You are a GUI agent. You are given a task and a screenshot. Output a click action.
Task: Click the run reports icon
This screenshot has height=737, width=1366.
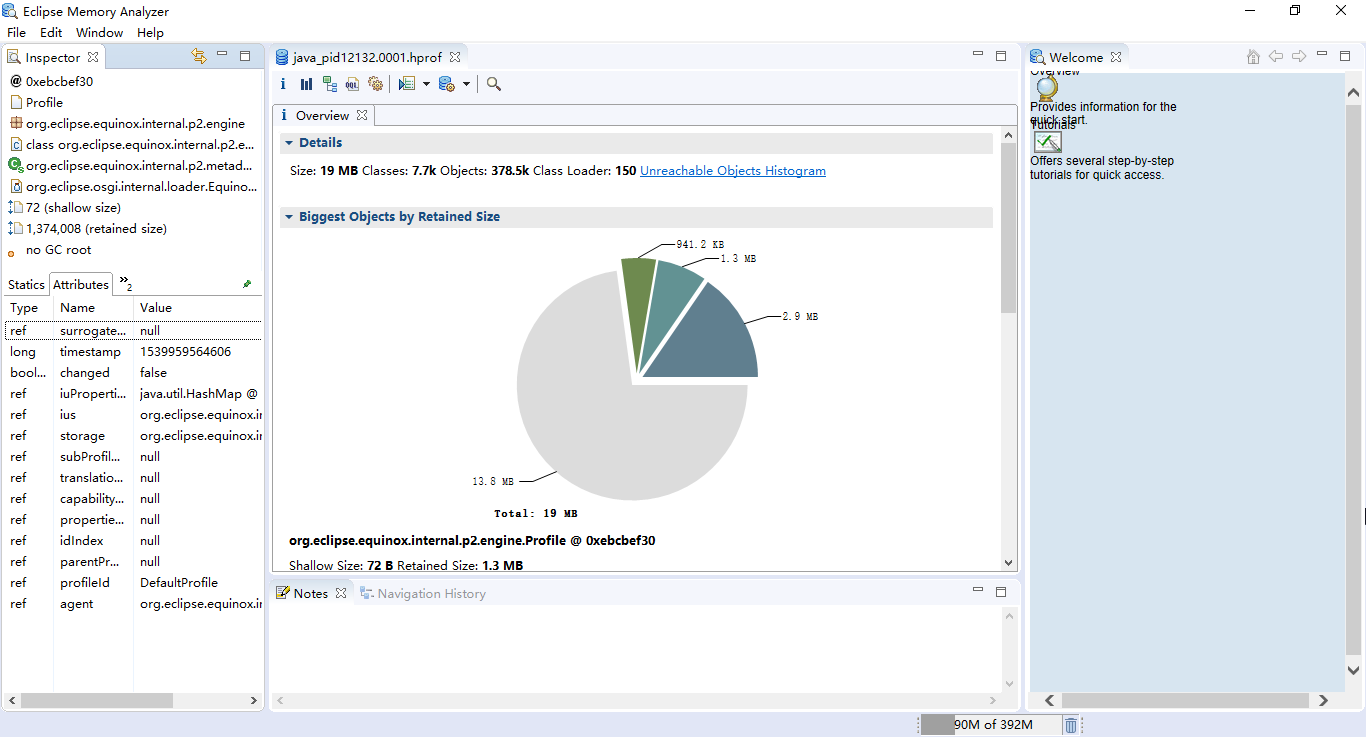tap(406, 84)
